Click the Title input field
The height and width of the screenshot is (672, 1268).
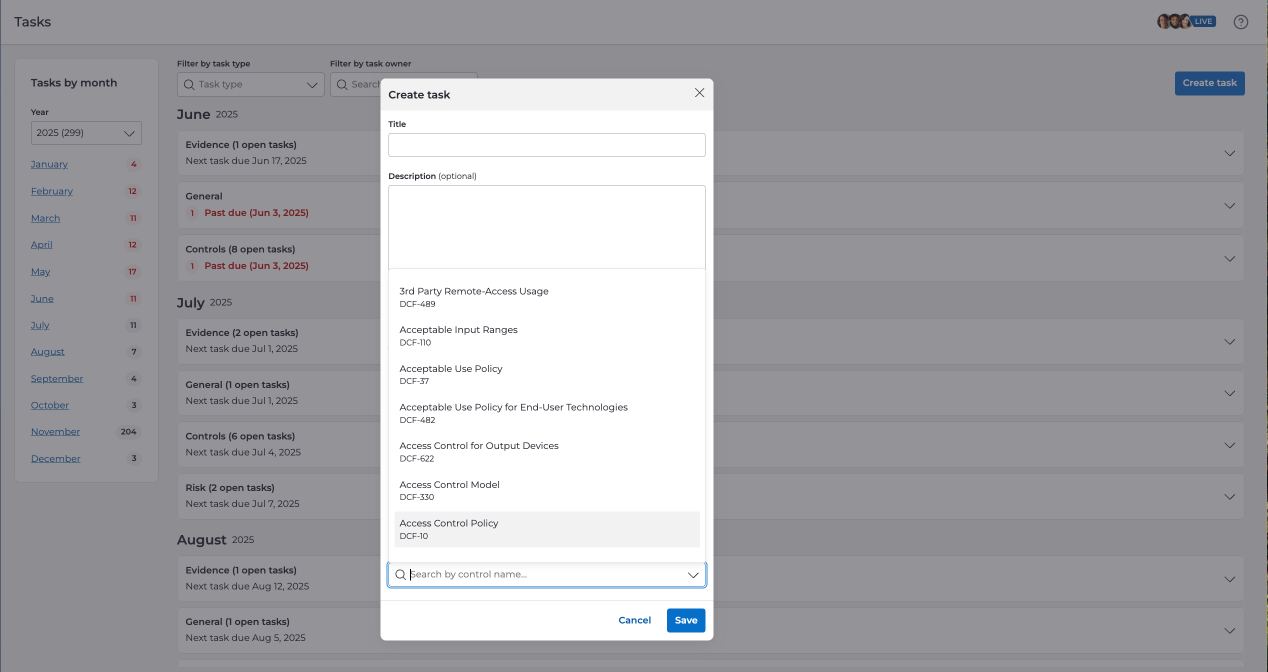(547, 145)
